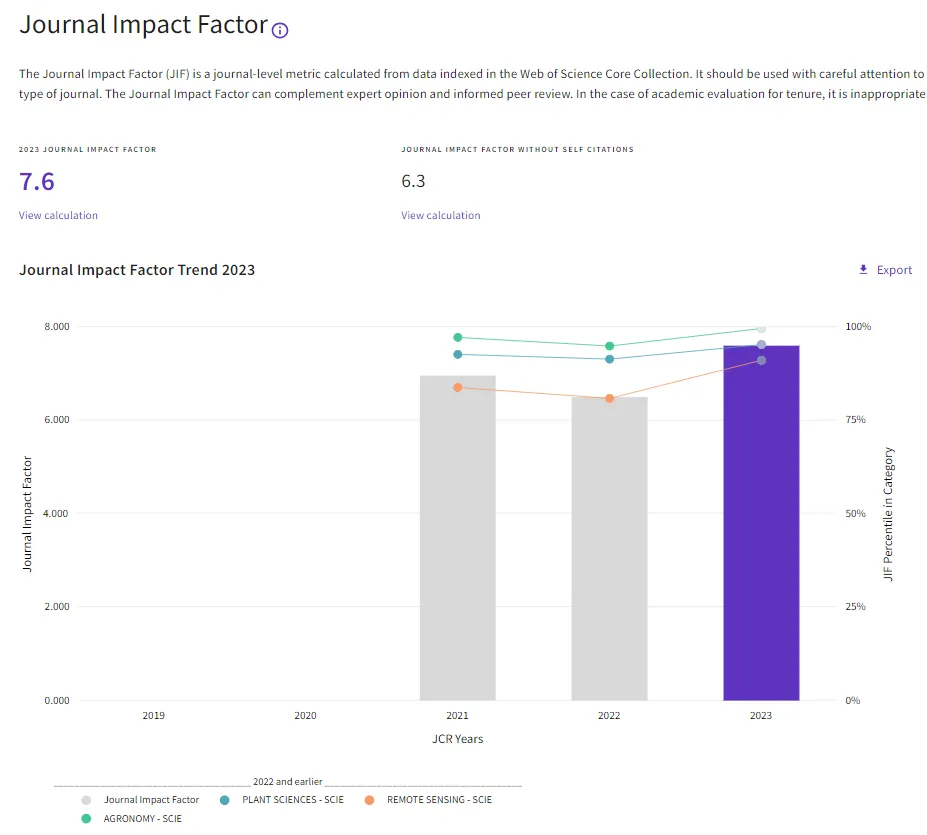Click the teal PLANT SCIENCES legend dot
927x835 pixels.
224,800
